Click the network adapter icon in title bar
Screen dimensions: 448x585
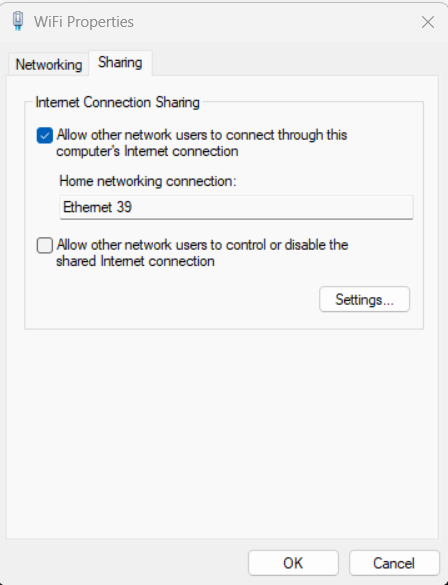pyautogui.click(x=18, y=21)
